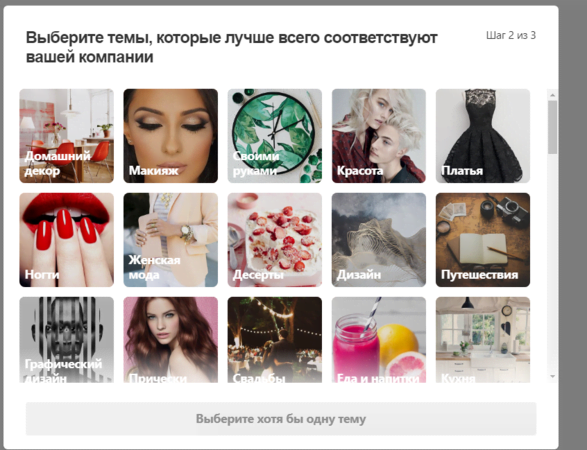The image size is (587, 450).
Task: Select the Красота topic tile
Action: click(379, 136)
